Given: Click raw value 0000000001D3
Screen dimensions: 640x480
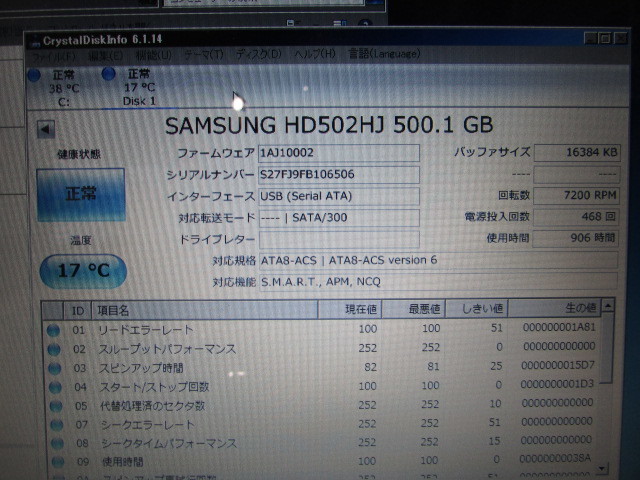Looking at the screenshot, I should (x=557, y=384).
